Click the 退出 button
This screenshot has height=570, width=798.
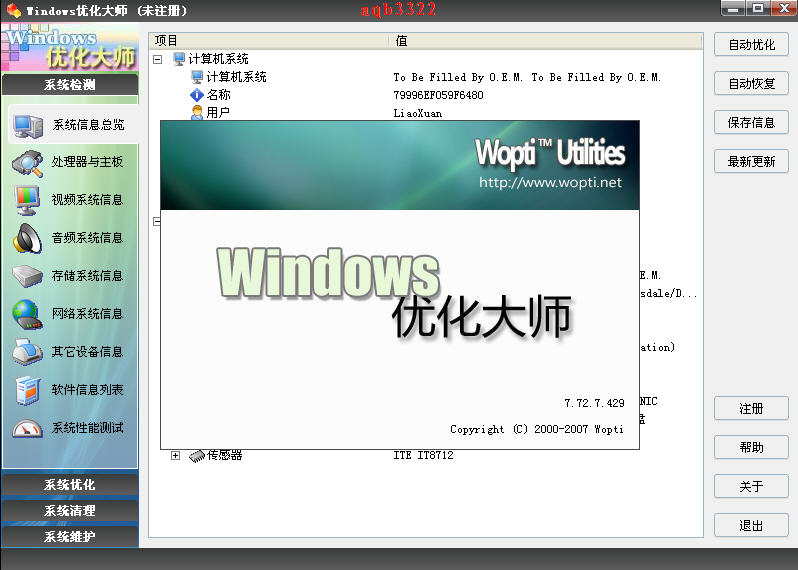(751, 526)
